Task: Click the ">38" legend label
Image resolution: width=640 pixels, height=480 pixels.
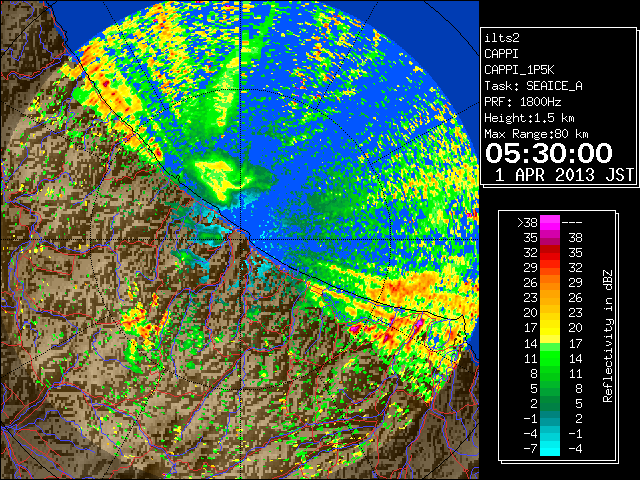Action: pyautogui.click(x=527, y=222)
